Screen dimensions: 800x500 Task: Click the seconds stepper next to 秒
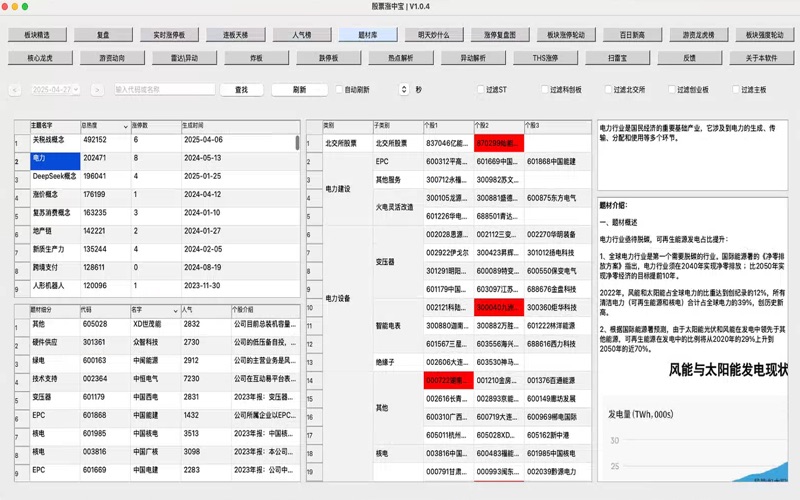(x=406, y=90)
